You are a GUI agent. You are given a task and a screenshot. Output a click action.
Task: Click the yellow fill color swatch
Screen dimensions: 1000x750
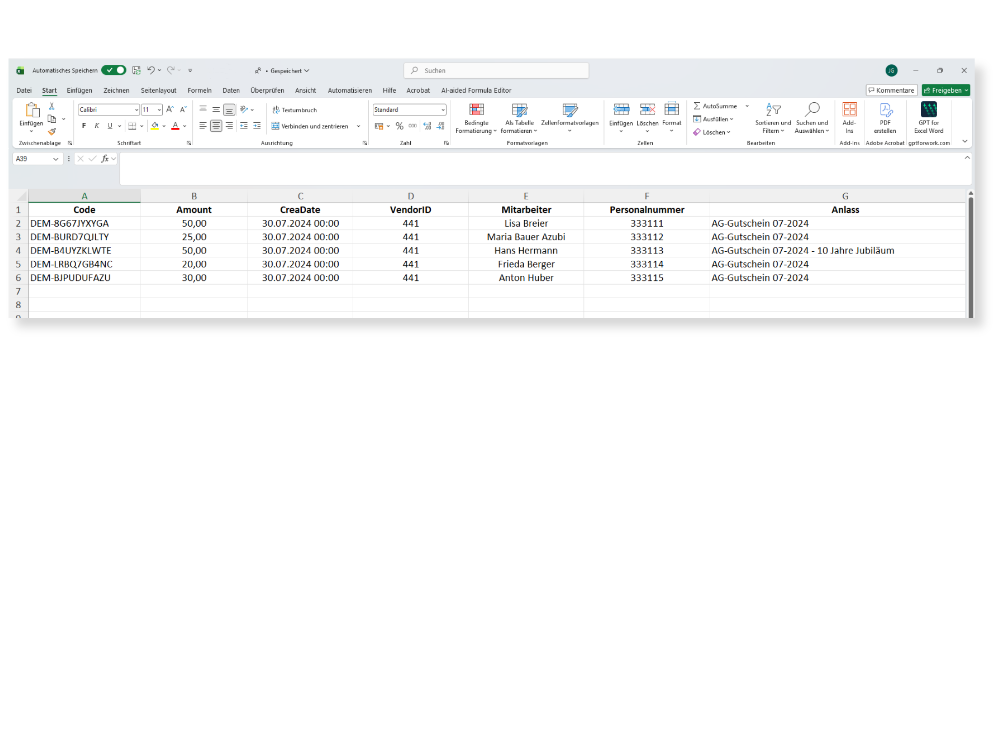(155, 126)
